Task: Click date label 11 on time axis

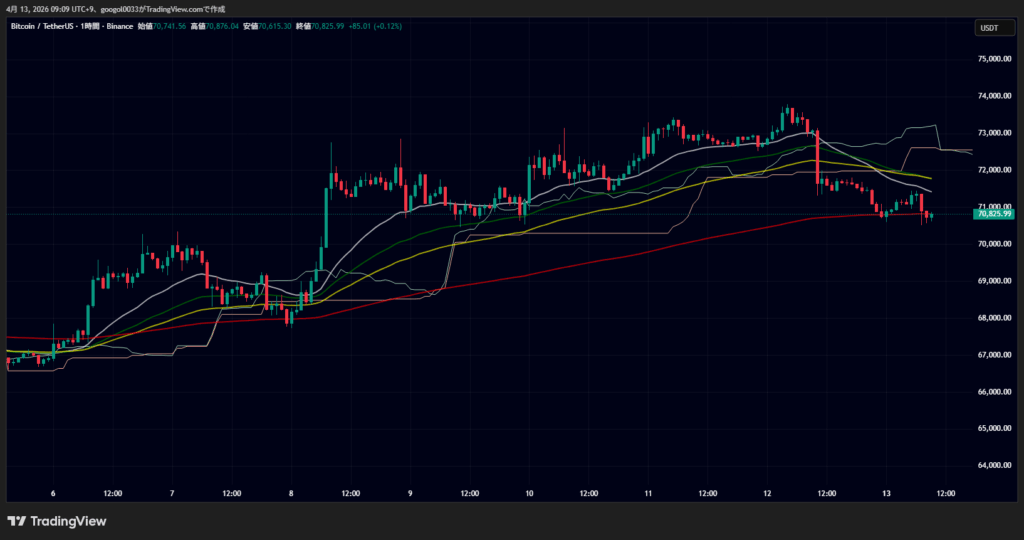Action: click(648, 494)
